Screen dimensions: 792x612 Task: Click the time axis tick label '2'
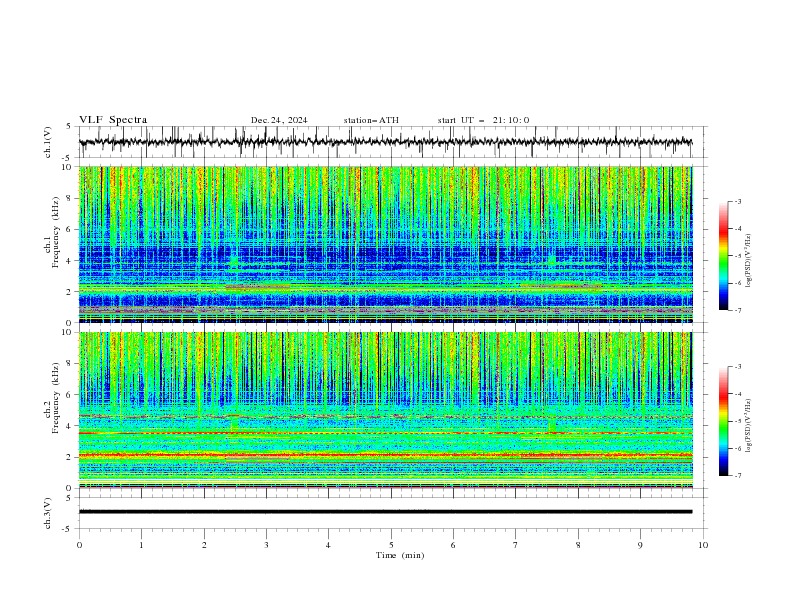point(204,545)
